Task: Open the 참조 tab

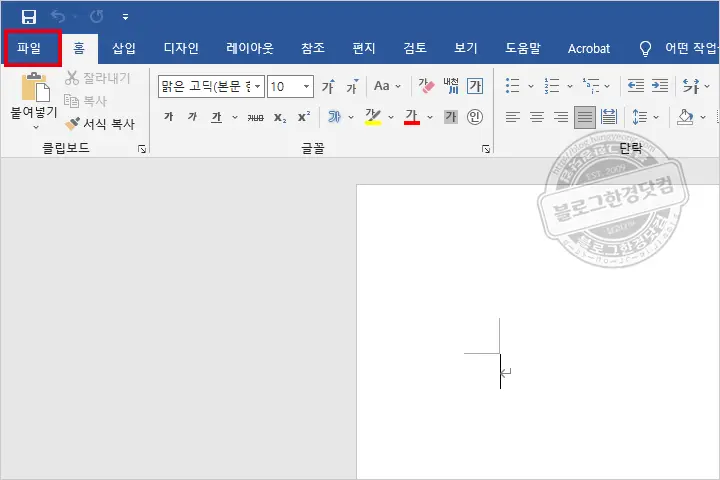Action: point(313,48)
